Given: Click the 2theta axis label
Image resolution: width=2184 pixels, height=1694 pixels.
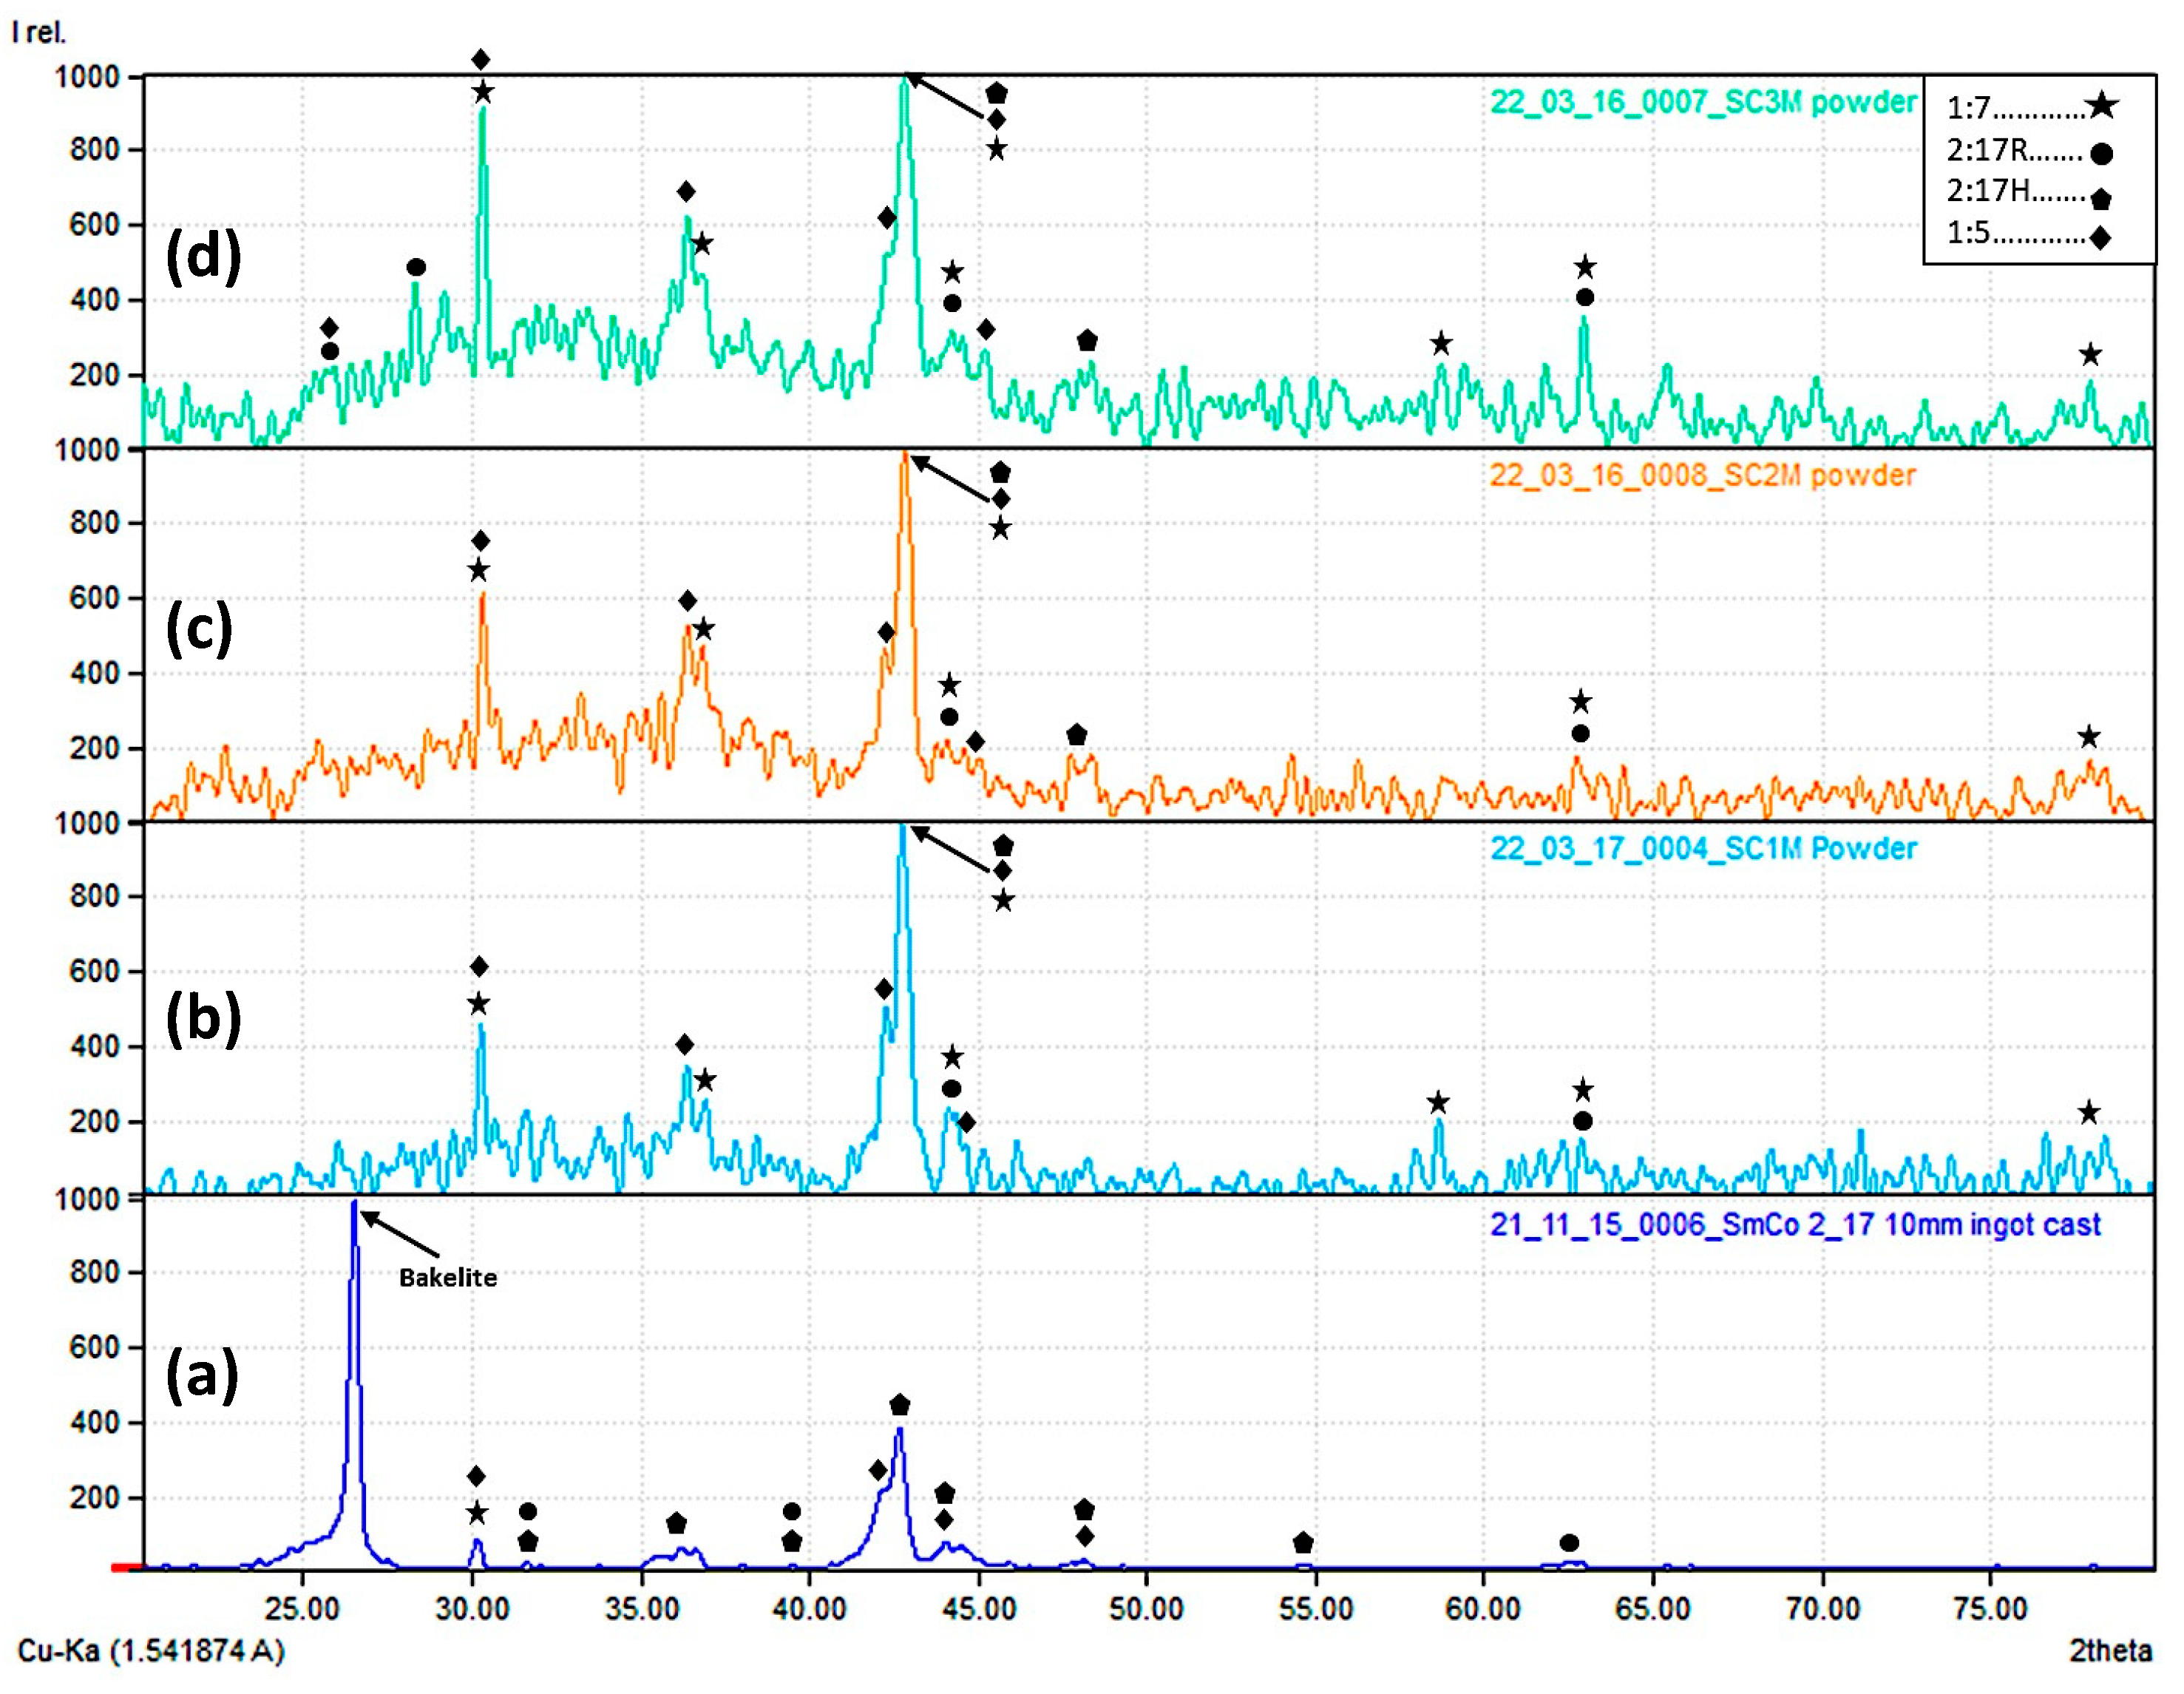Looking at the screenshot, I should click(2110, 1649).
